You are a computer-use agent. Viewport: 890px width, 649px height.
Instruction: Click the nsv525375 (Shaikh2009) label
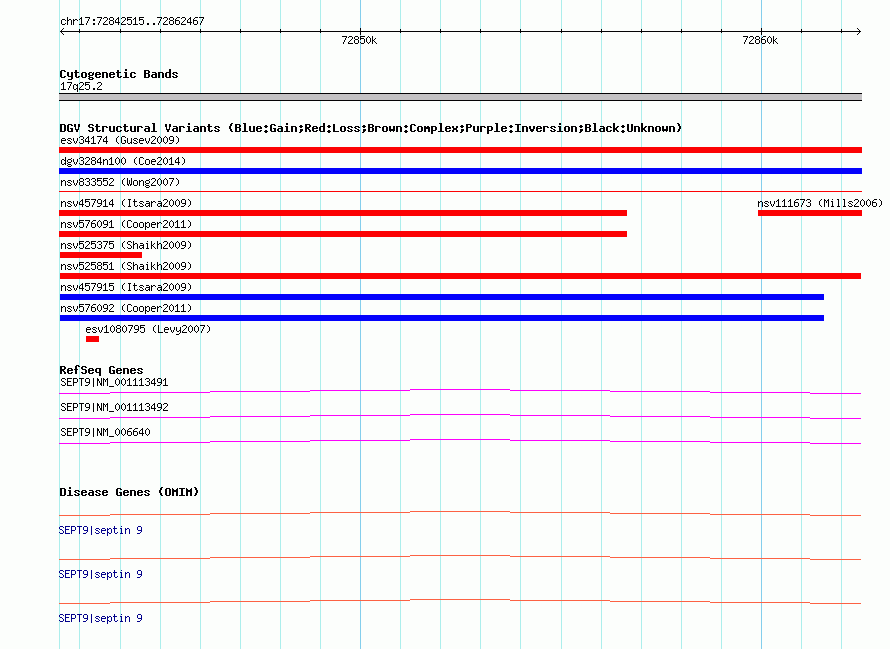click(126, 245)
